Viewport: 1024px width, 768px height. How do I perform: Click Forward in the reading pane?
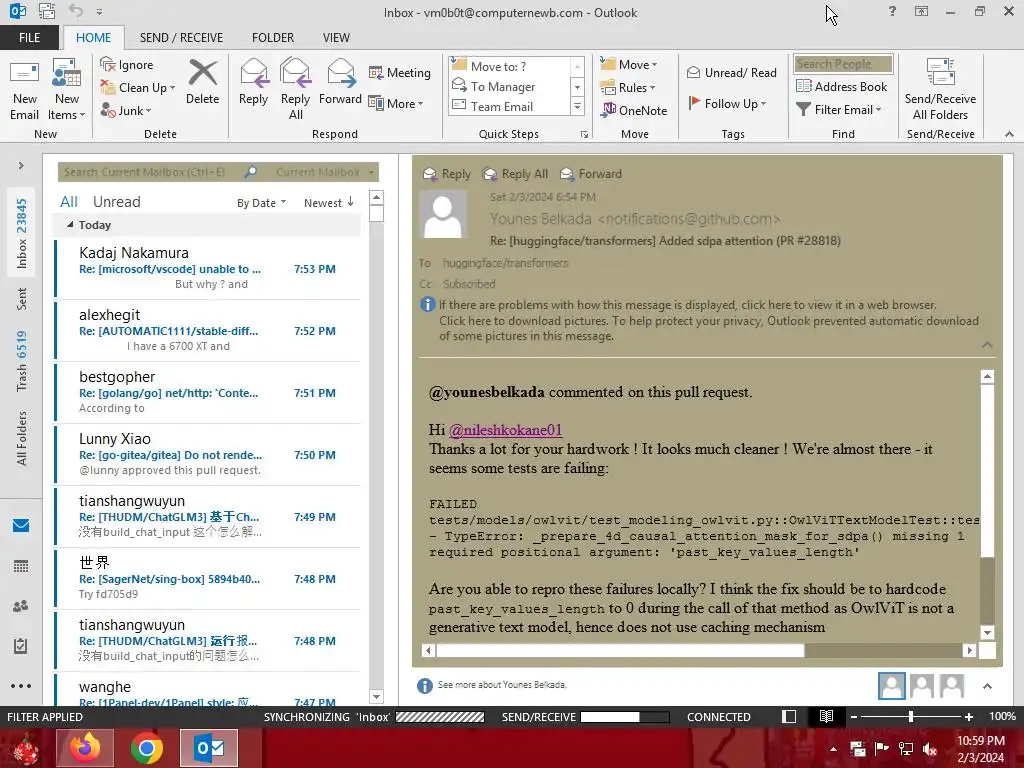click(592, 174)
